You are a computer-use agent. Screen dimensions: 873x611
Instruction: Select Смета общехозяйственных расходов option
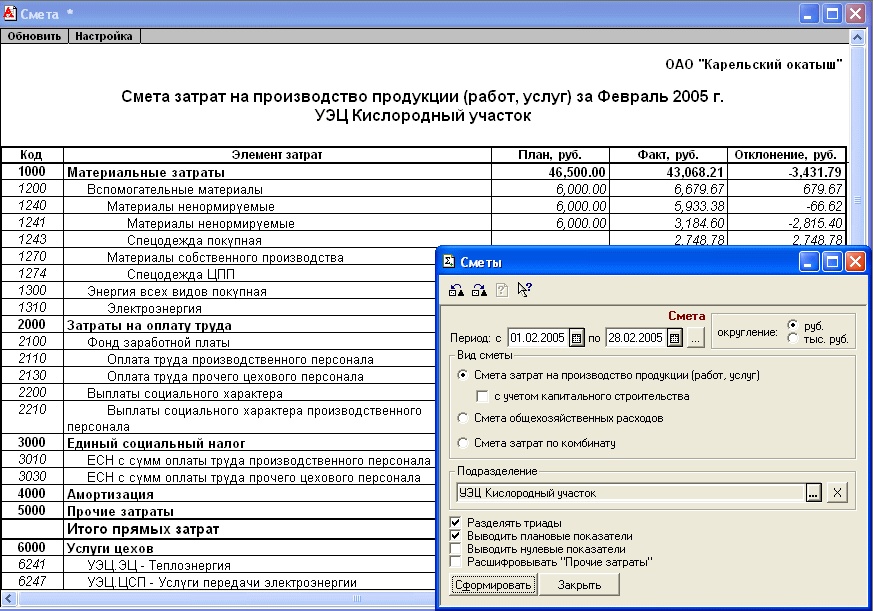pos(462,418)
